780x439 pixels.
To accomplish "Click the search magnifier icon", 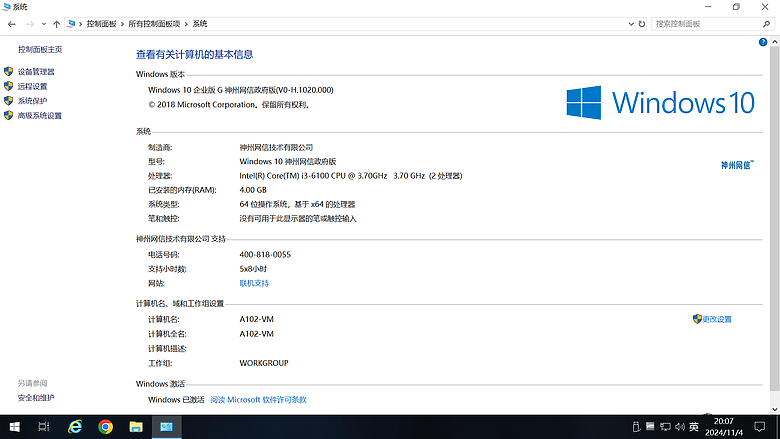I will pos(767,24).
